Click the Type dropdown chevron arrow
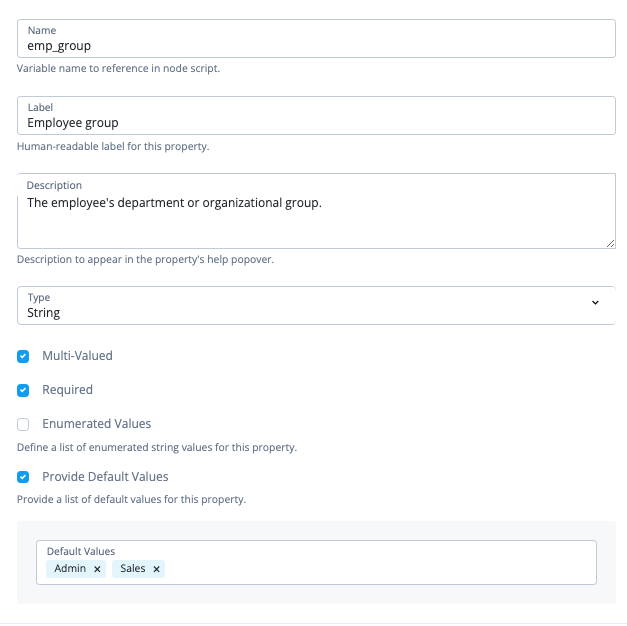Image resolution: width=627 pixels, height=626 pixels. tap(595, 303)
